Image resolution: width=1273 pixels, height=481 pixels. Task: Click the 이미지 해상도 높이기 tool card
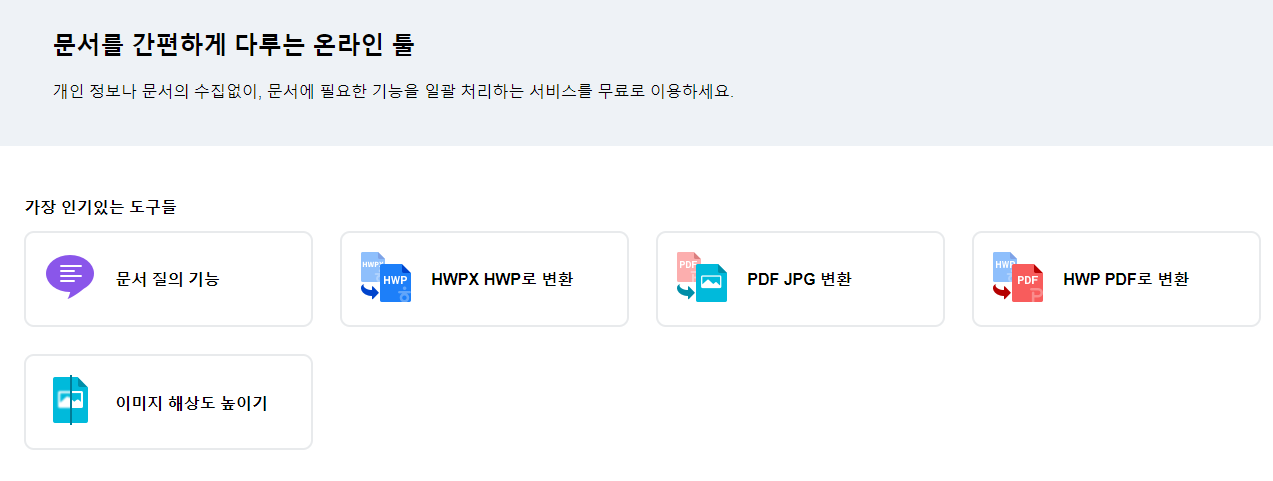click(168, 402)
